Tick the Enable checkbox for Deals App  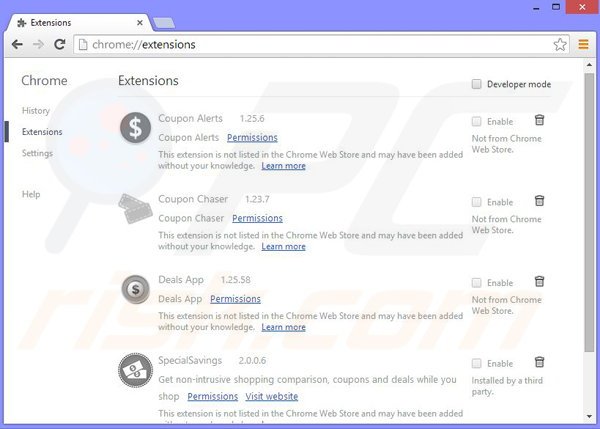click(476, 282)
